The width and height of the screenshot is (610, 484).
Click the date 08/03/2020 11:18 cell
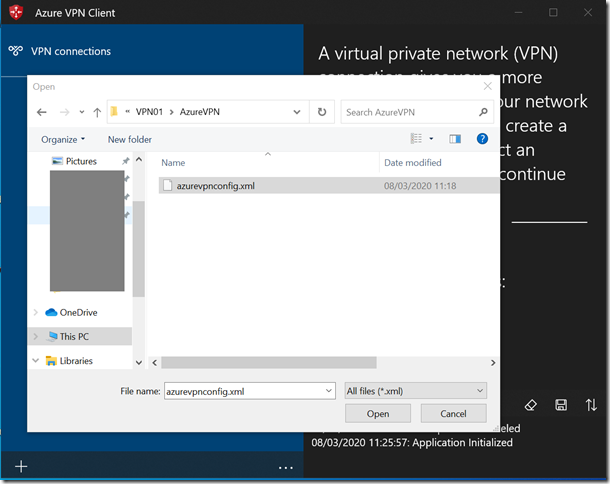tap(420, 186)
